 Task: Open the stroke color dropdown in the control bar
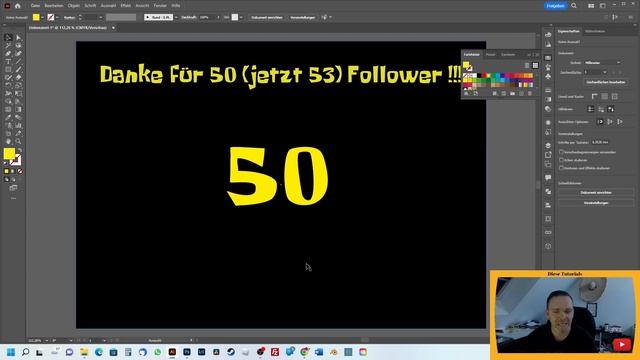[x=57, y=18]
